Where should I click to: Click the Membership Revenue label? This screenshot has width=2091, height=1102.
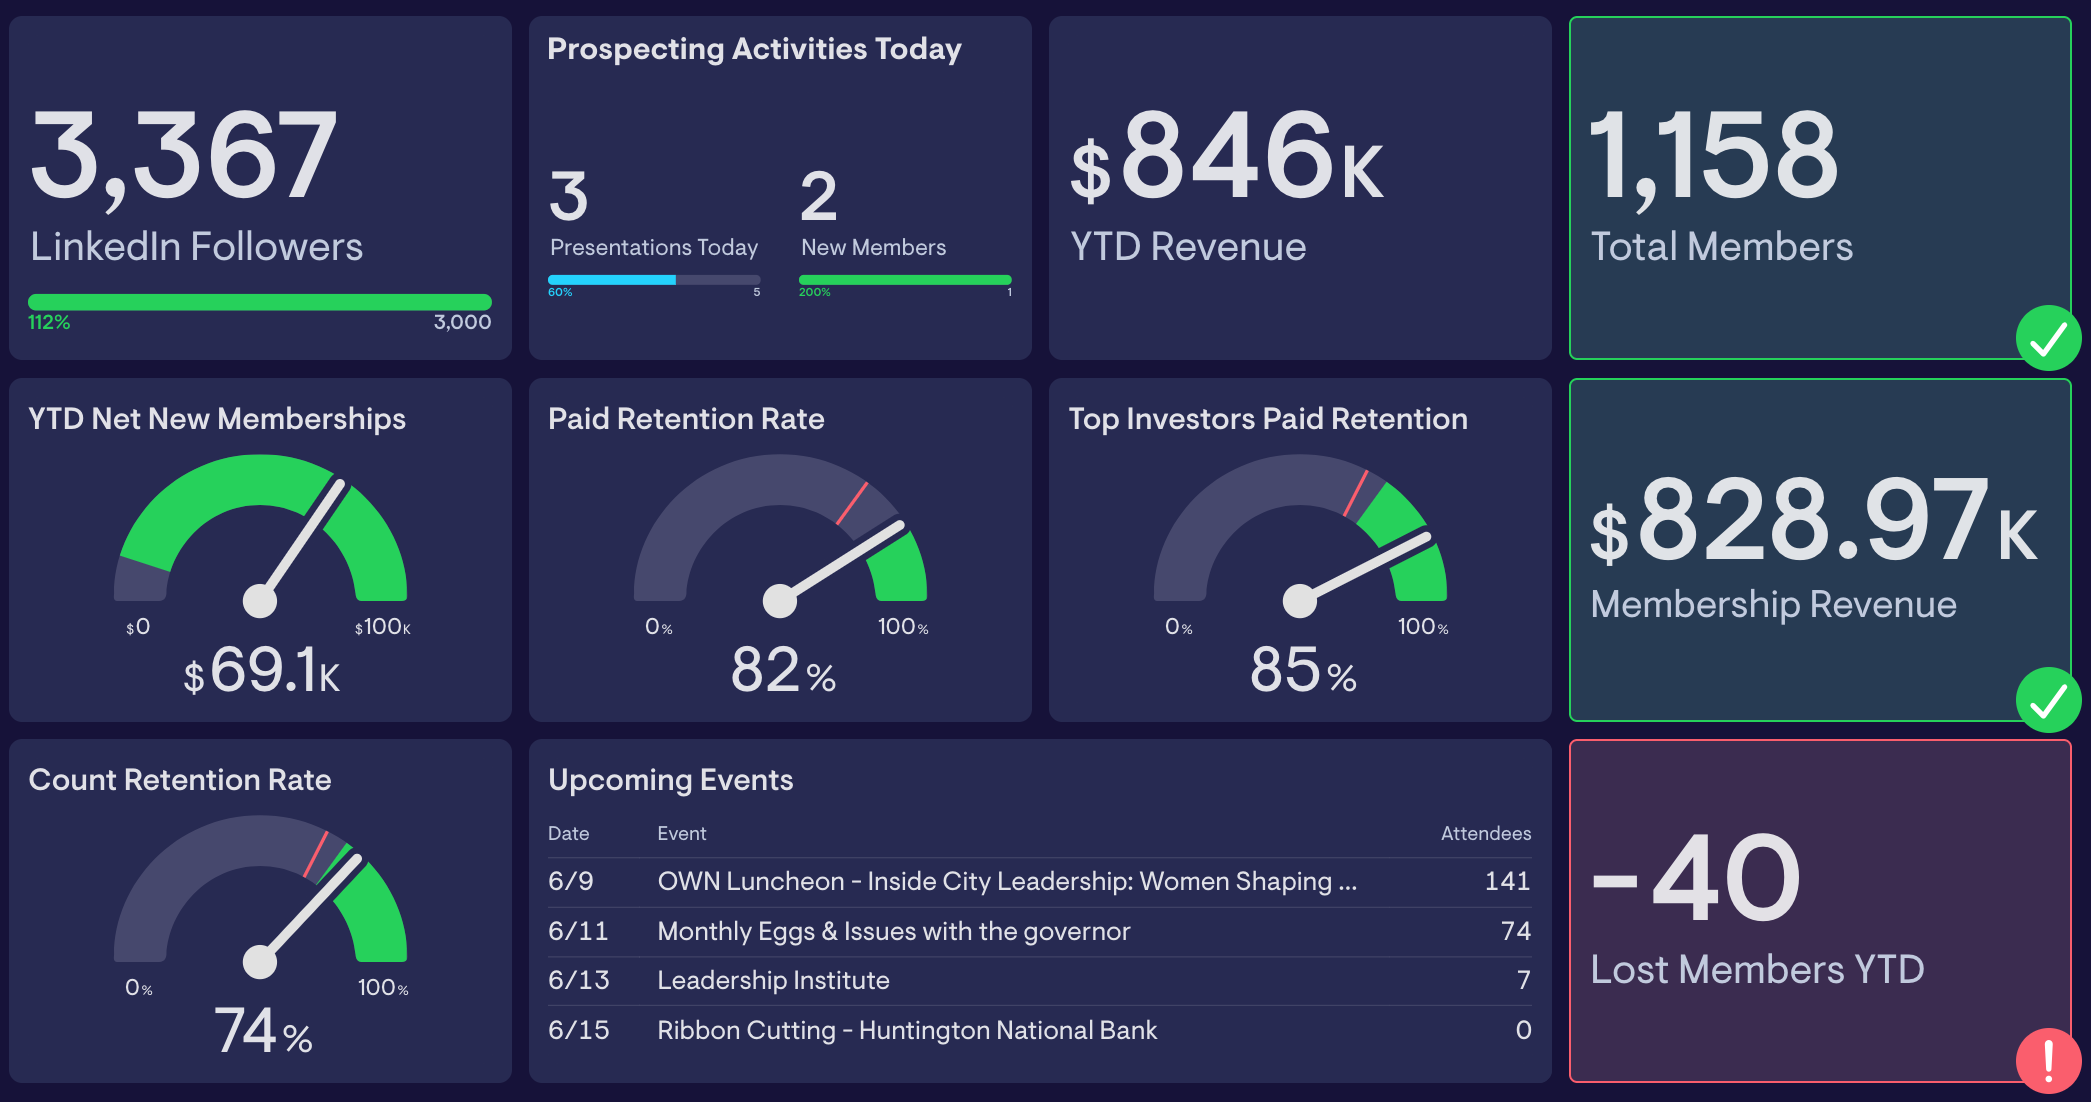tap(1773, 604)
